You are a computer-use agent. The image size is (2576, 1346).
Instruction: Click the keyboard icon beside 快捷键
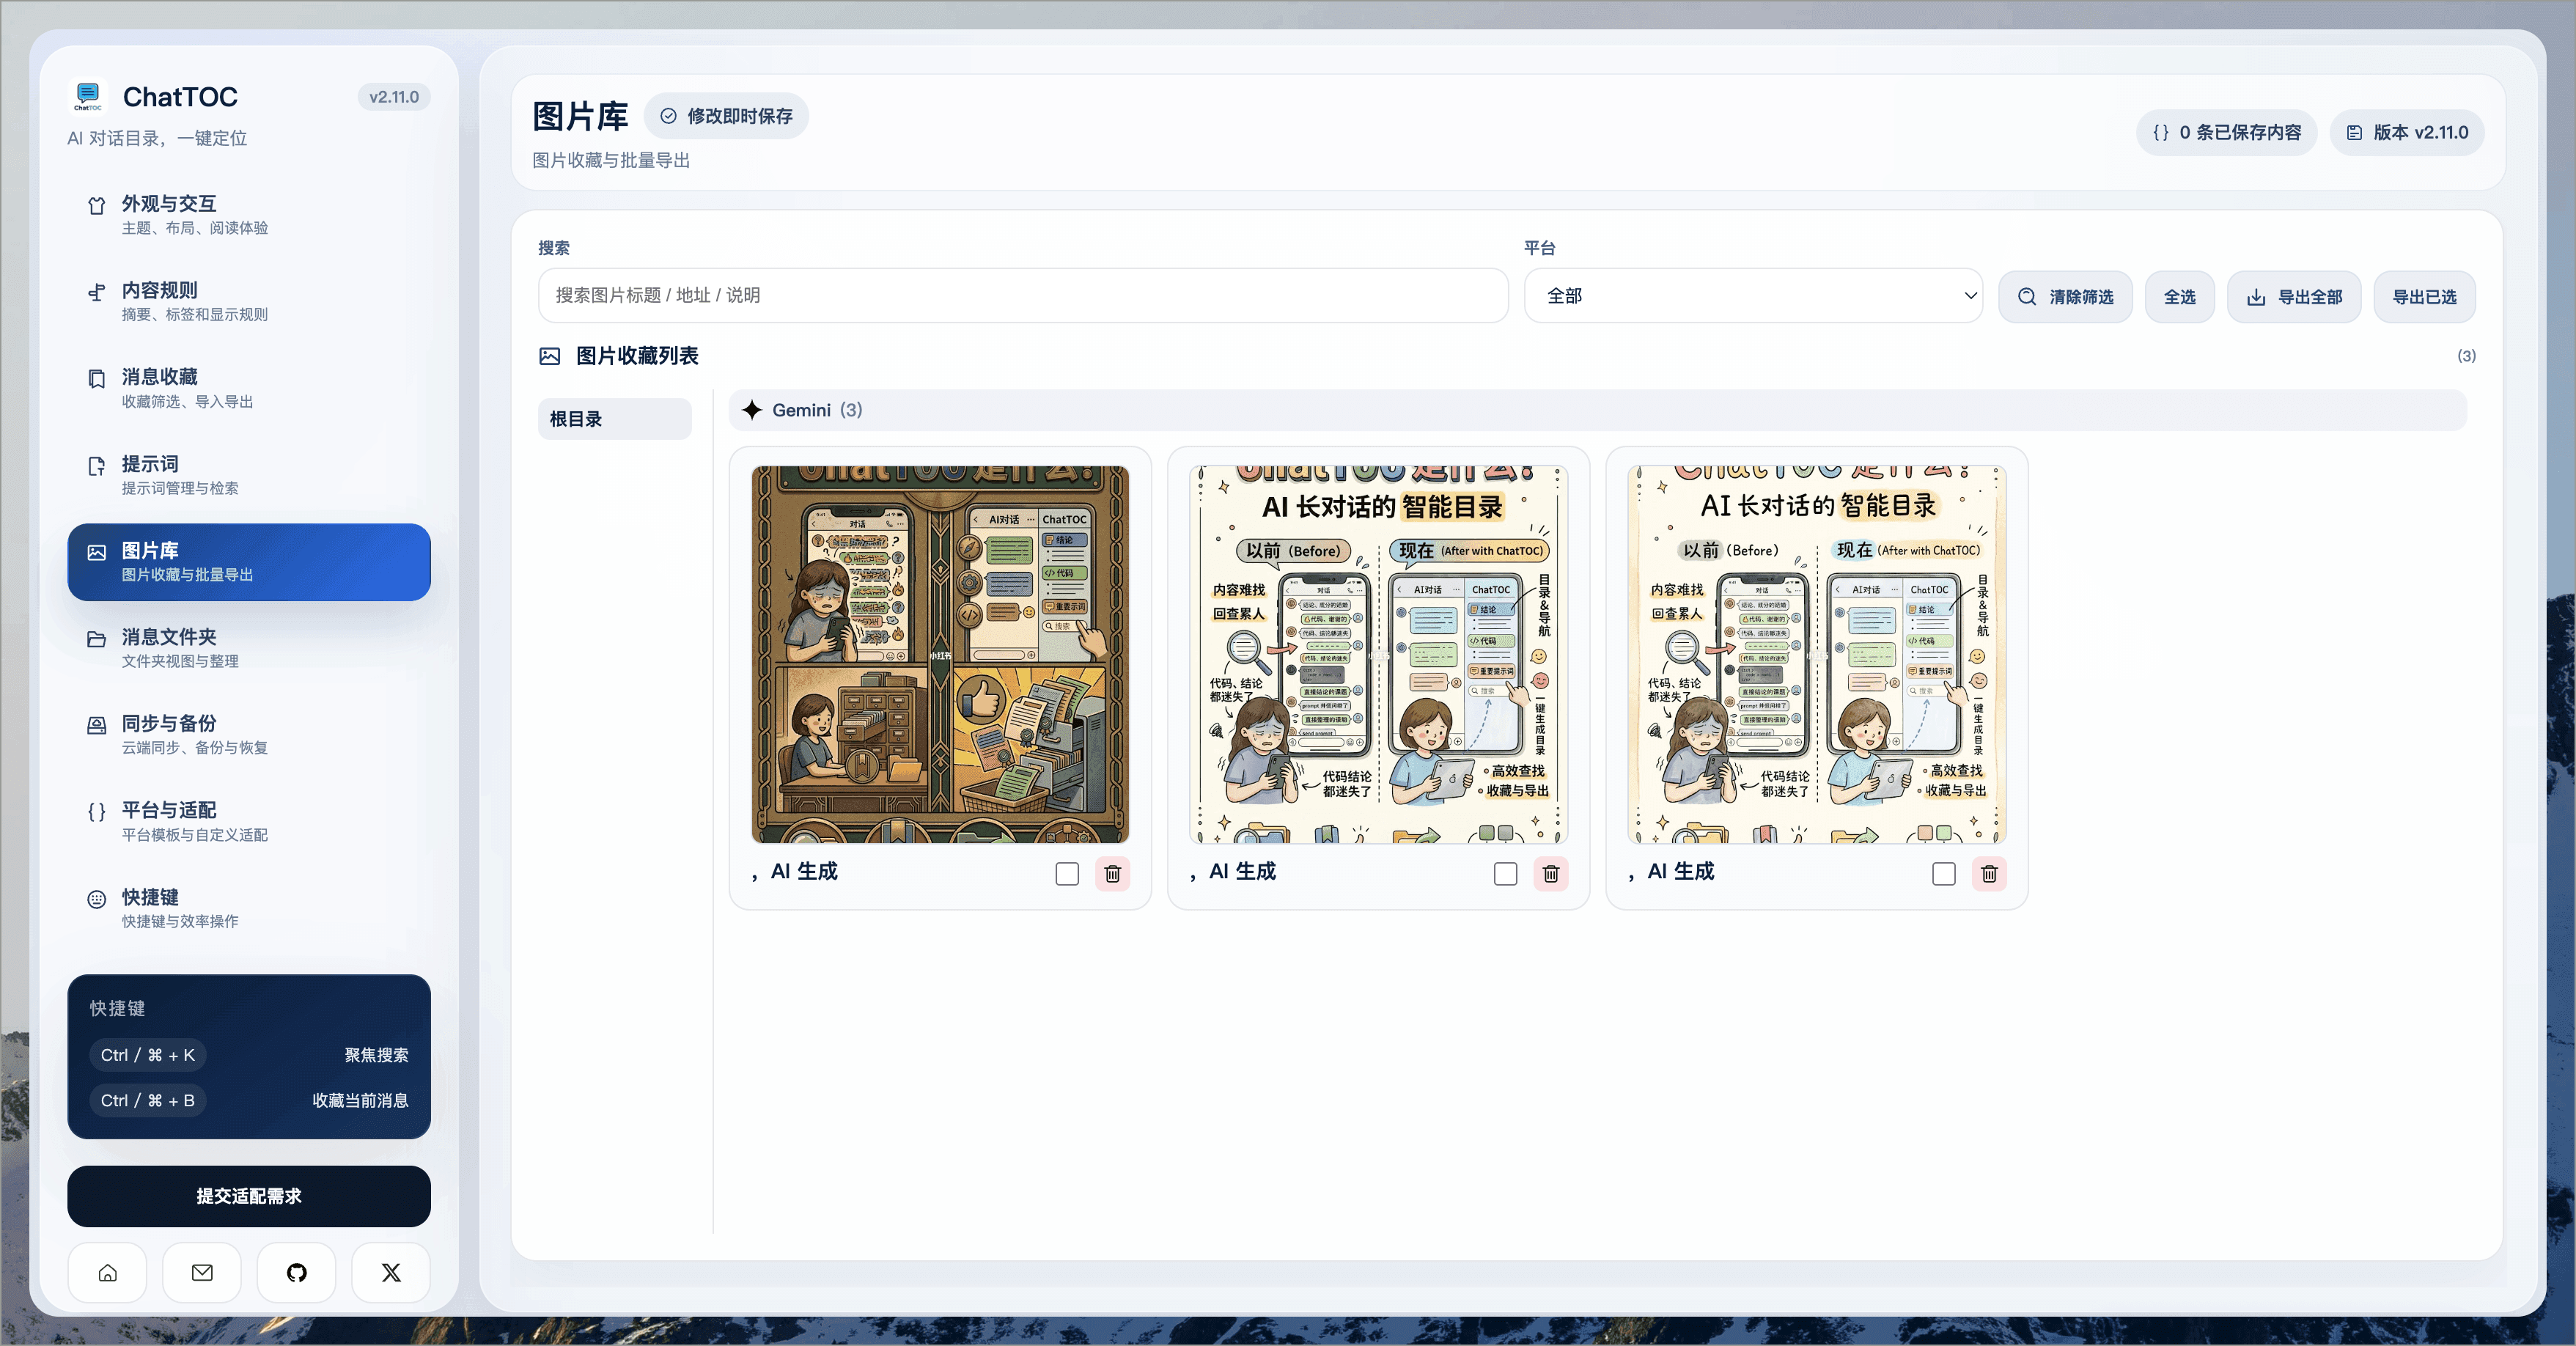tap(96, 899)
